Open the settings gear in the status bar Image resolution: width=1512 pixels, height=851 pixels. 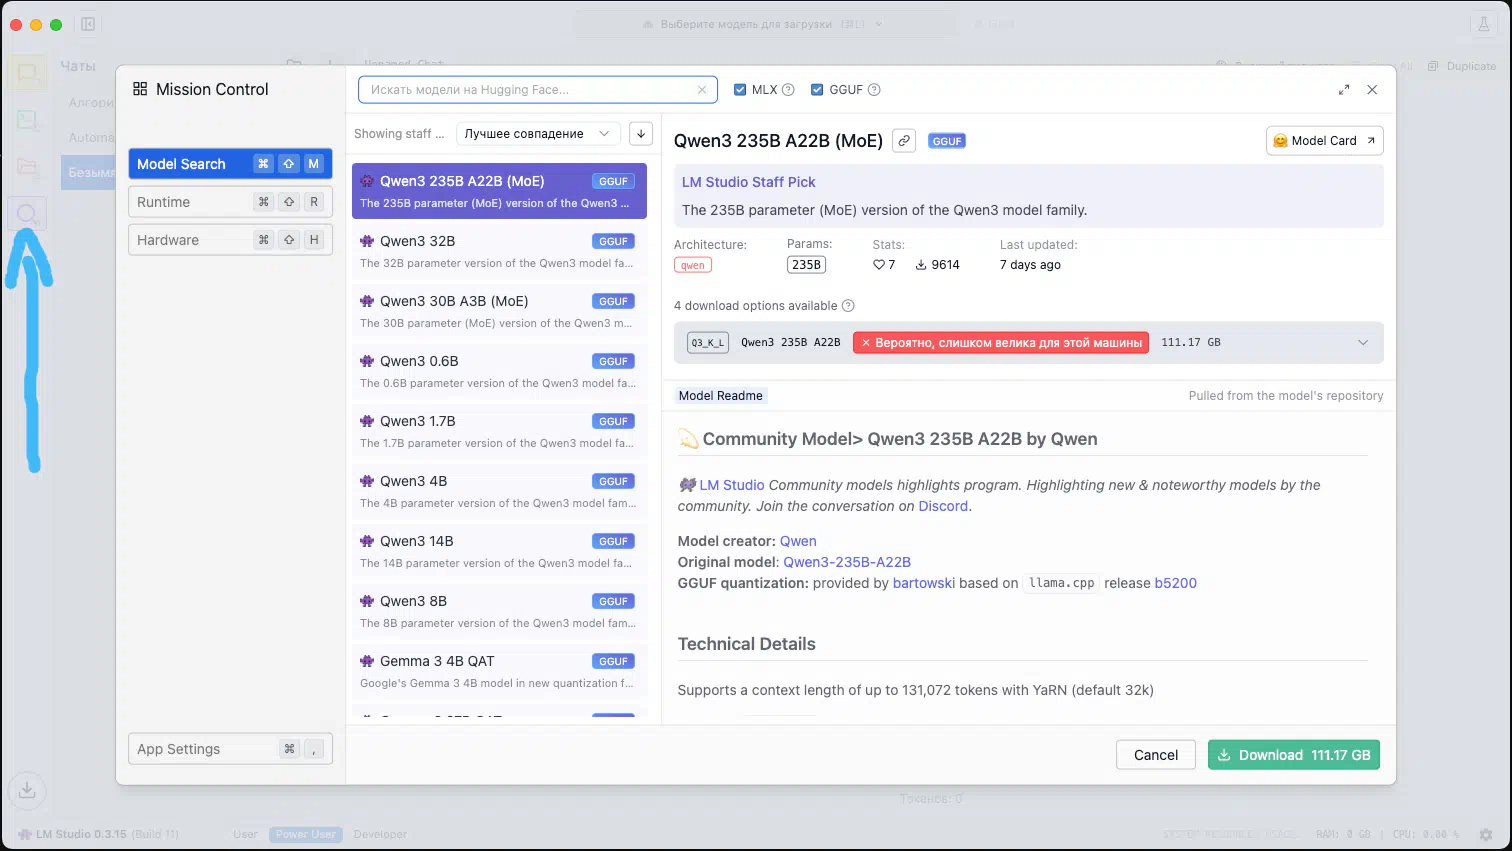click(x=1486, y=834)
